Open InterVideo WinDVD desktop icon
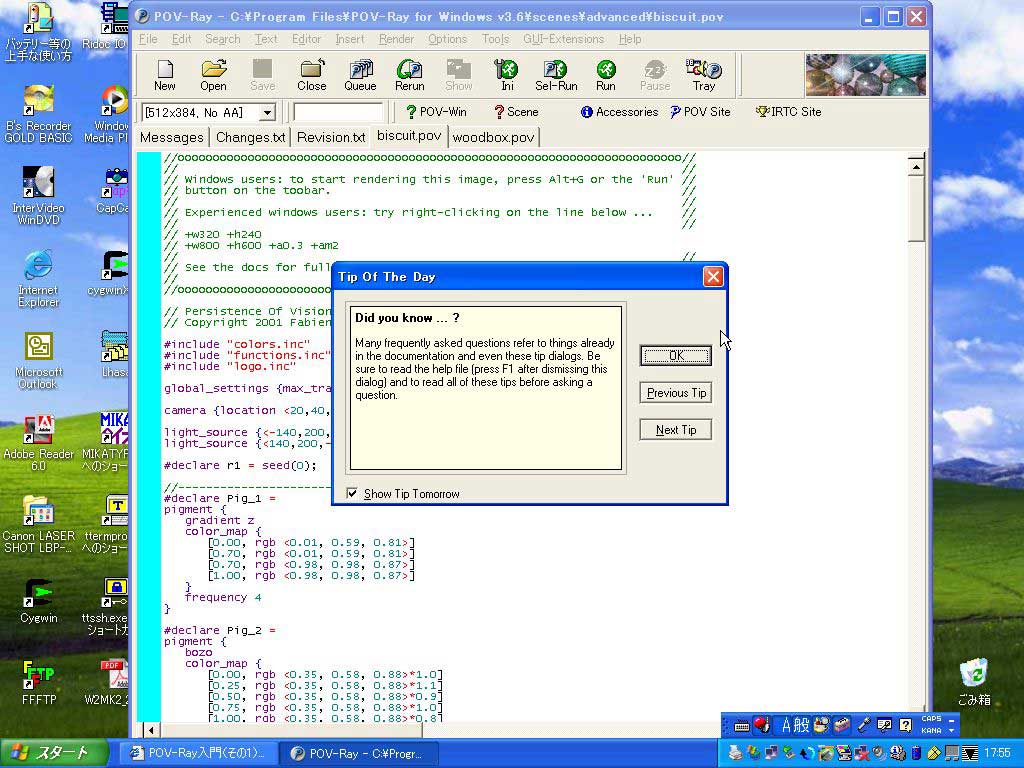 (x=38, y=196)
